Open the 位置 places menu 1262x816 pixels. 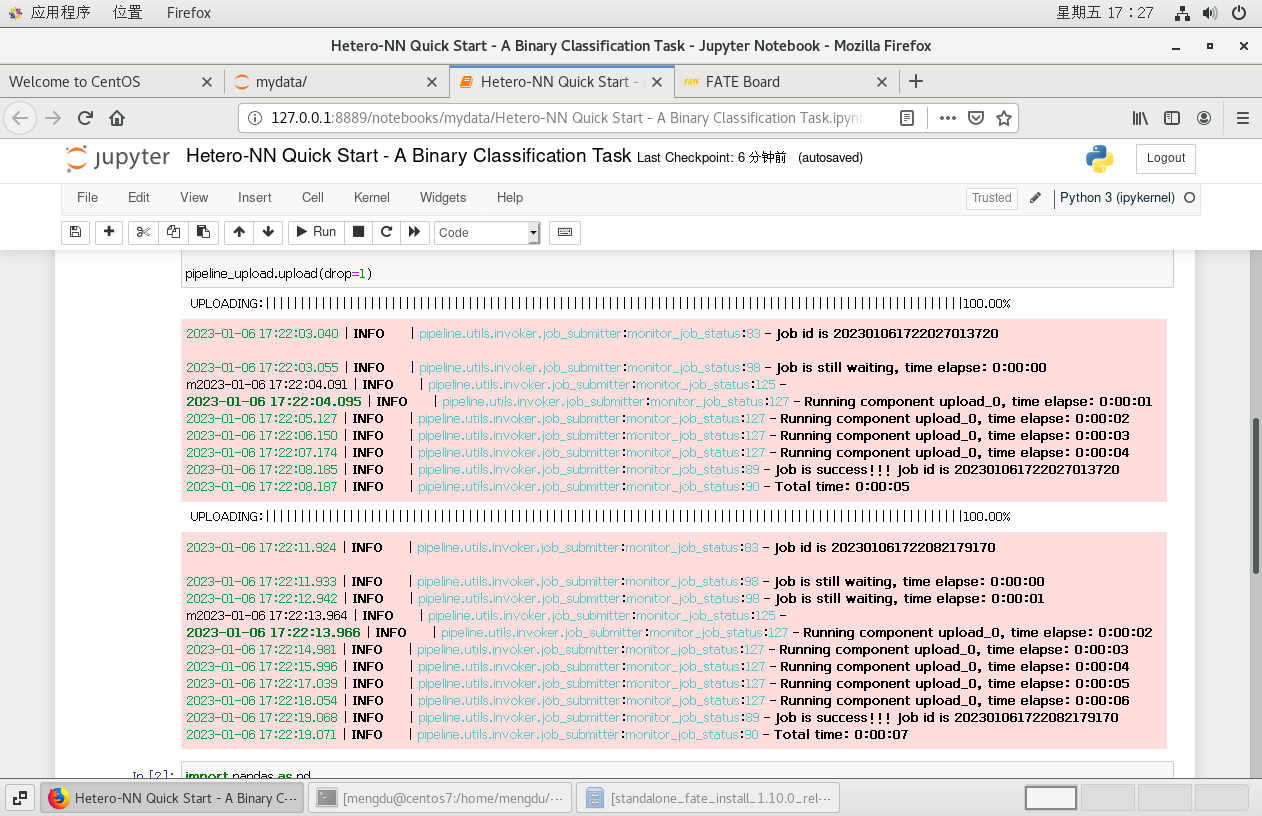point(127,13)
